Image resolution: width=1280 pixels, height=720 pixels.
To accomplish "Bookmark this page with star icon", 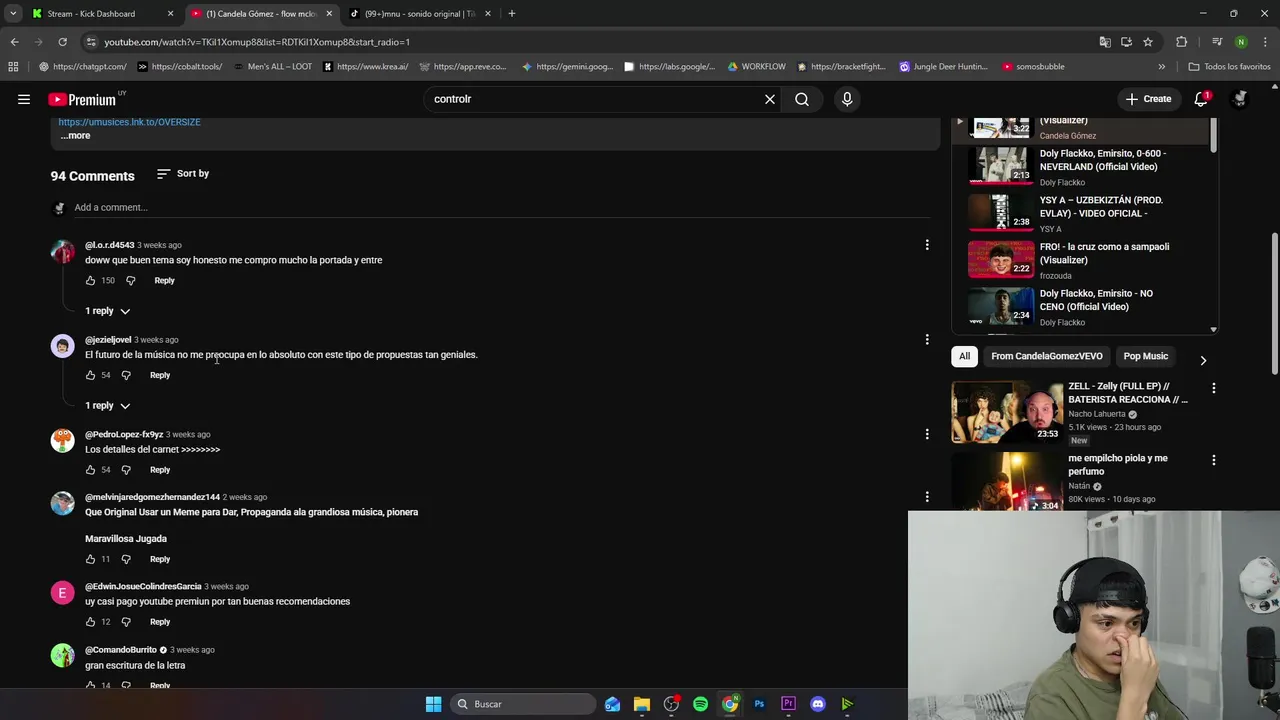I will click(1148, 42).
